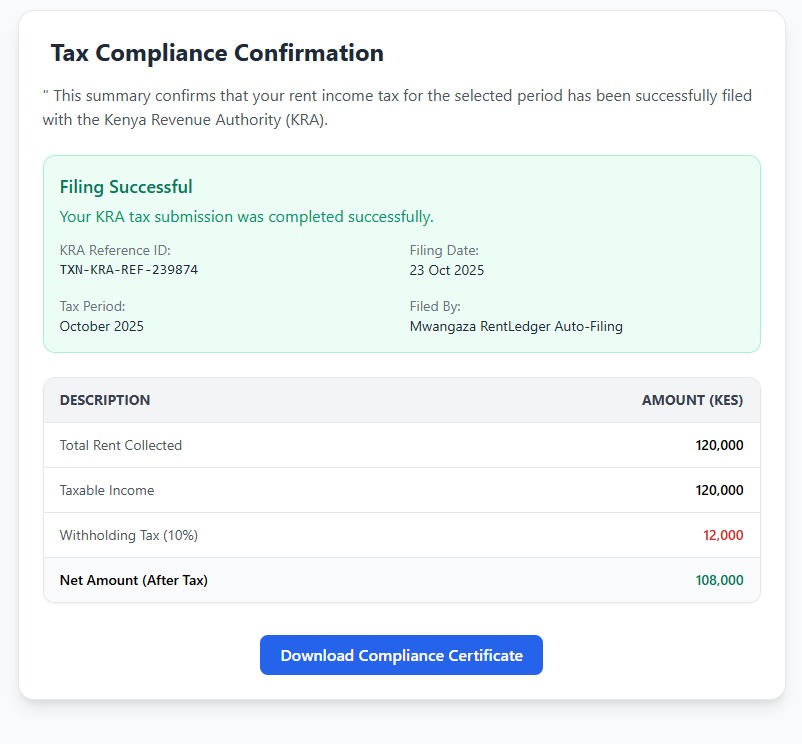Viewport: 802px width, 744px height.
Task: Click the October 2025 tax period value
Action: (x=102, y=326)
